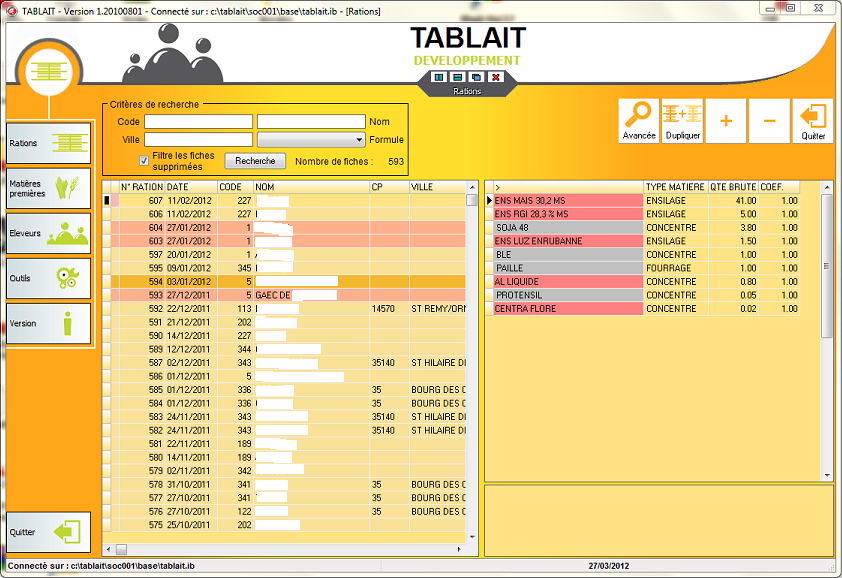Click the 27/03/2012 date in status bar
The width and height of the screenshot is (842, 578).
(608, 566)
